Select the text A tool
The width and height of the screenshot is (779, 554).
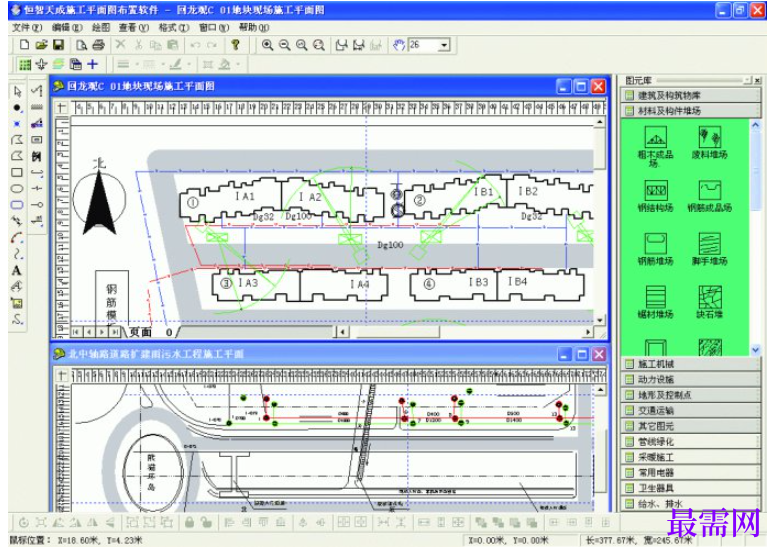click(16, 271)
